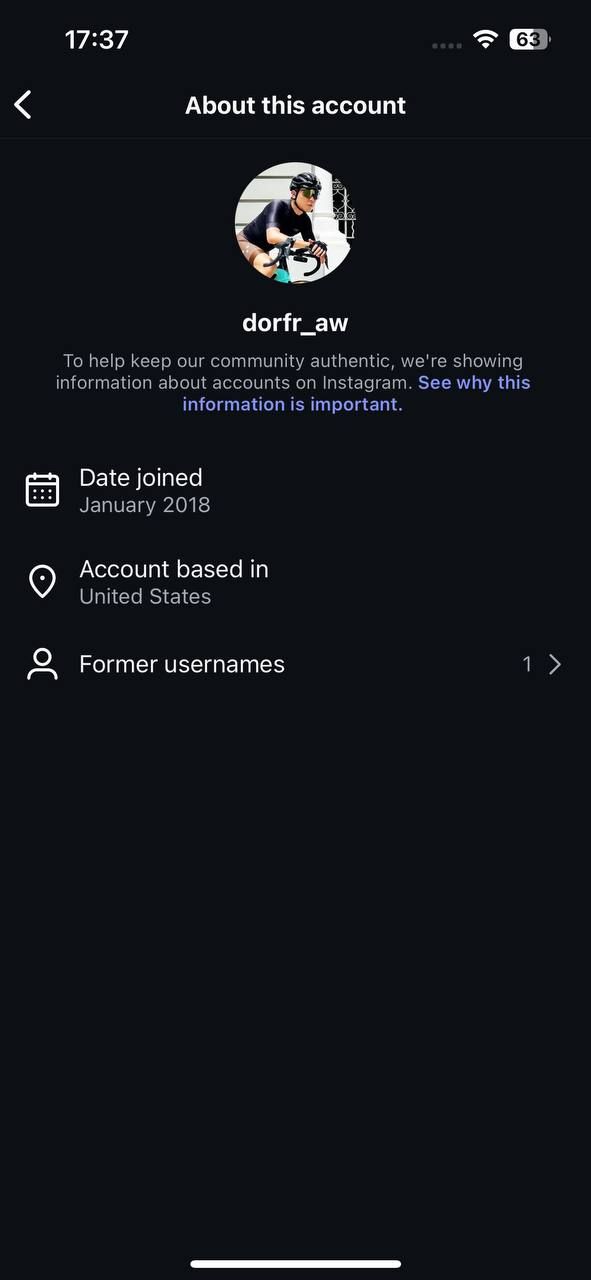591x1280 pixels.
Task: Tap the dorfr_aw username
Action: pyautogui.click(x=295, y=323)
